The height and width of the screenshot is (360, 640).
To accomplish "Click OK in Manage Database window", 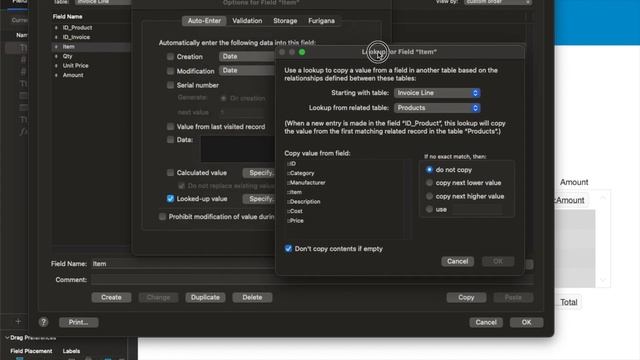I will point(527,322).
